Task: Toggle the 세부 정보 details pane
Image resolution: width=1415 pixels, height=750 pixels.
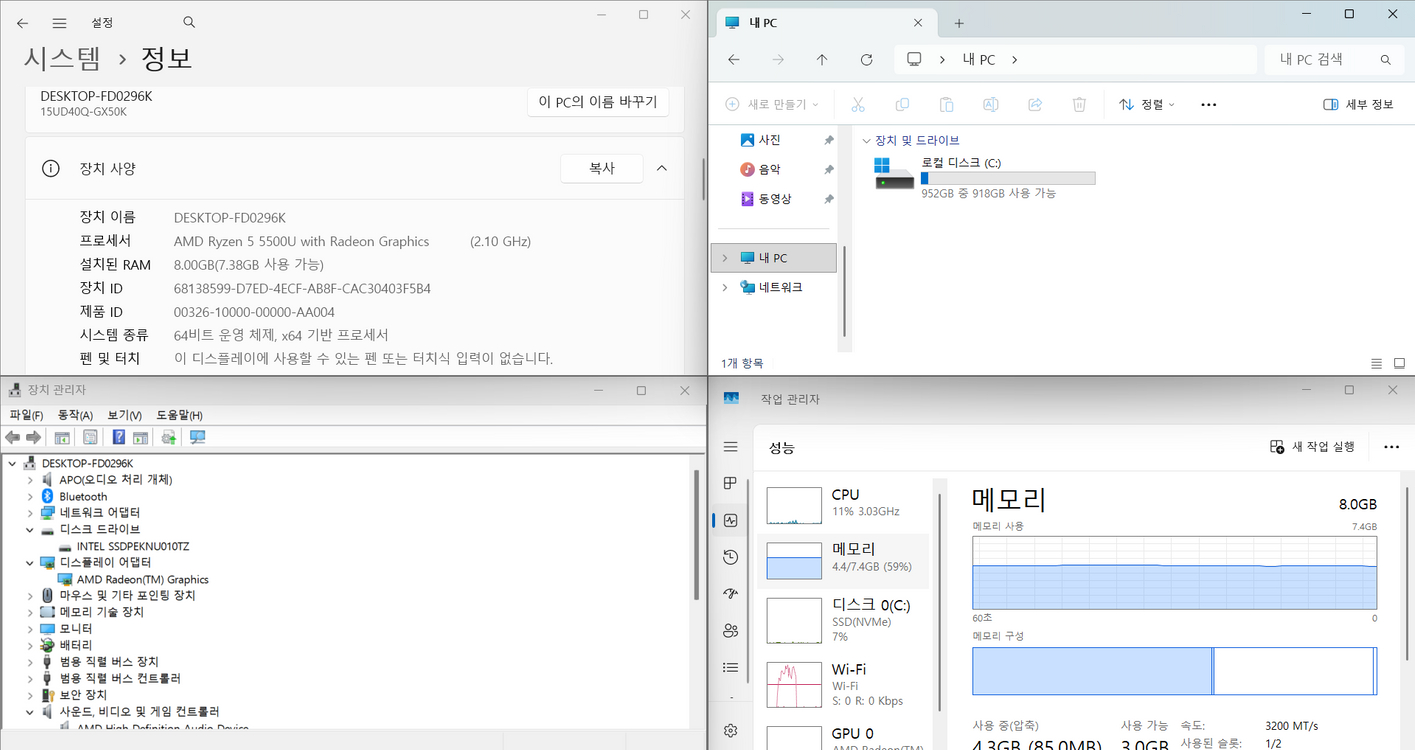Action: (1357, 103)
